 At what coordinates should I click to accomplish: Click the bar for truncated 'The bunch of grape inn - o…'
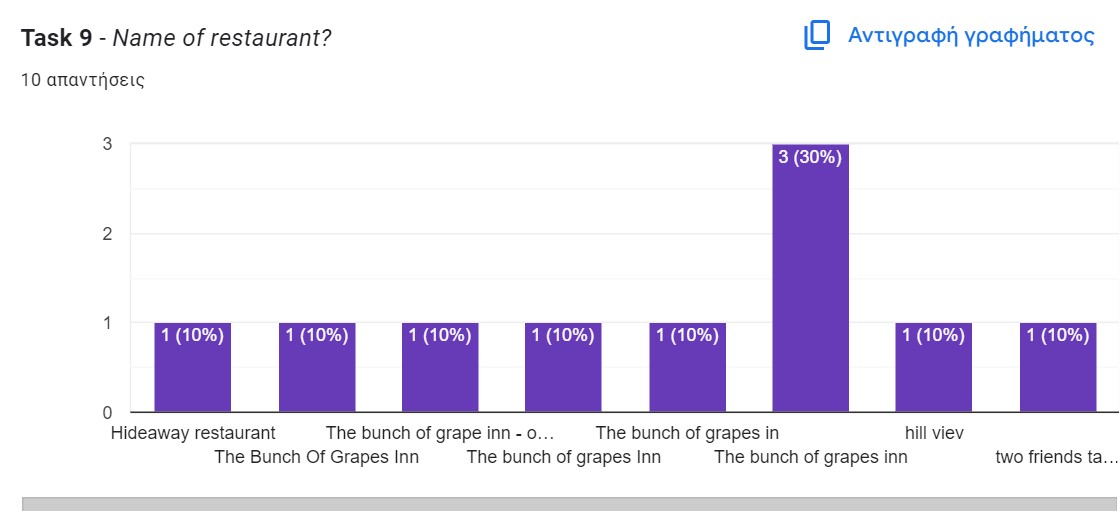point(440,368)
